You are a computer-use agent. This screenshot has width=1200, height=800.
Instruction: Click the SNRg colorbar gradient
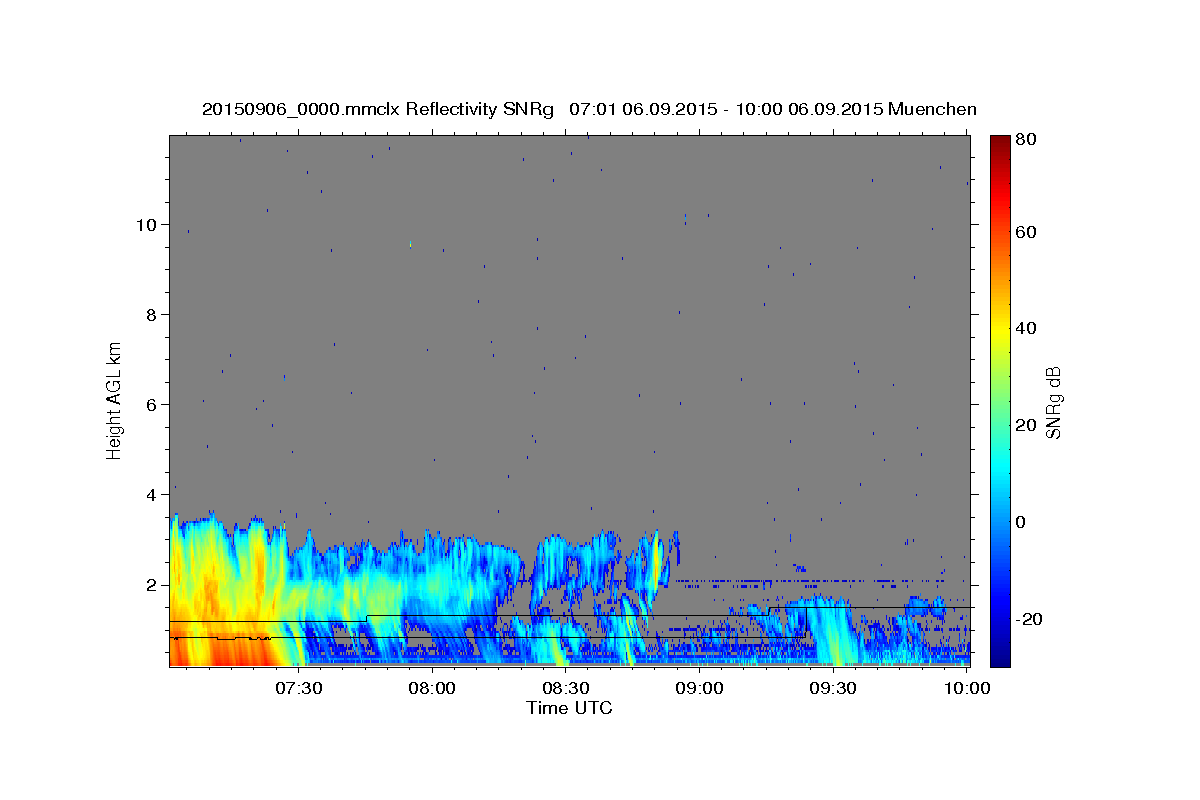tap(1000, 401)
